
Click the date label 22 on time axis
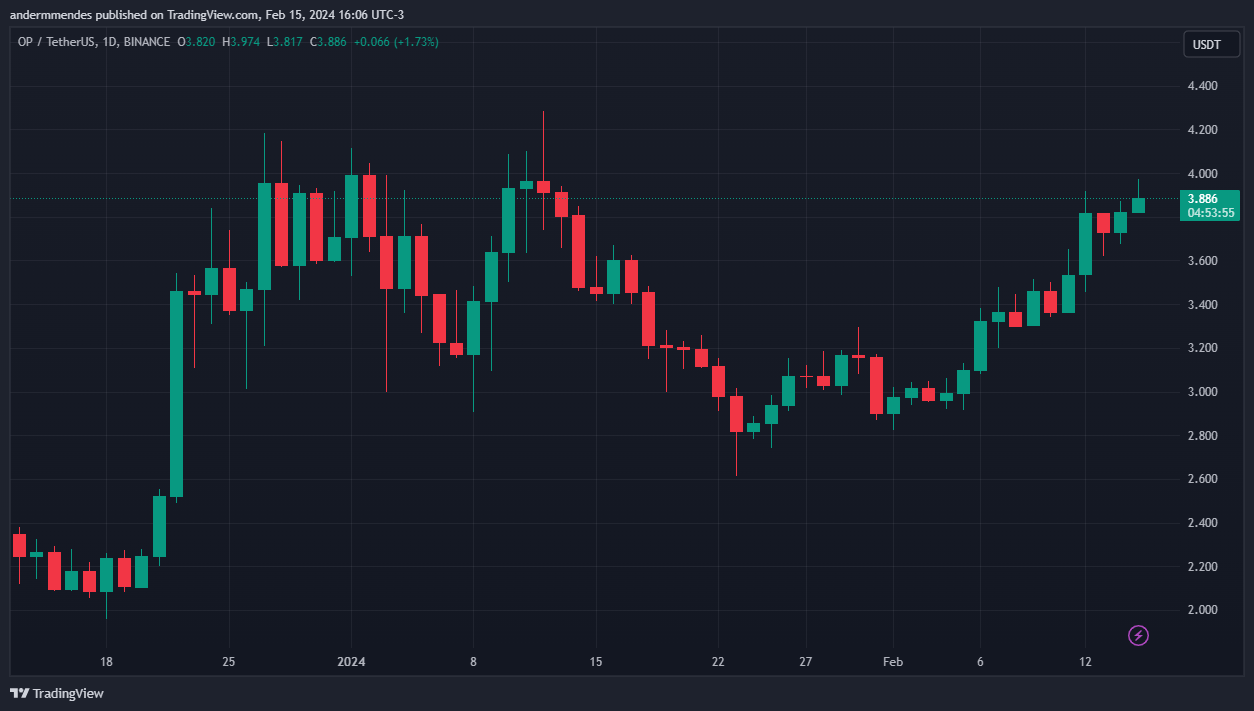tap(718, 662)
